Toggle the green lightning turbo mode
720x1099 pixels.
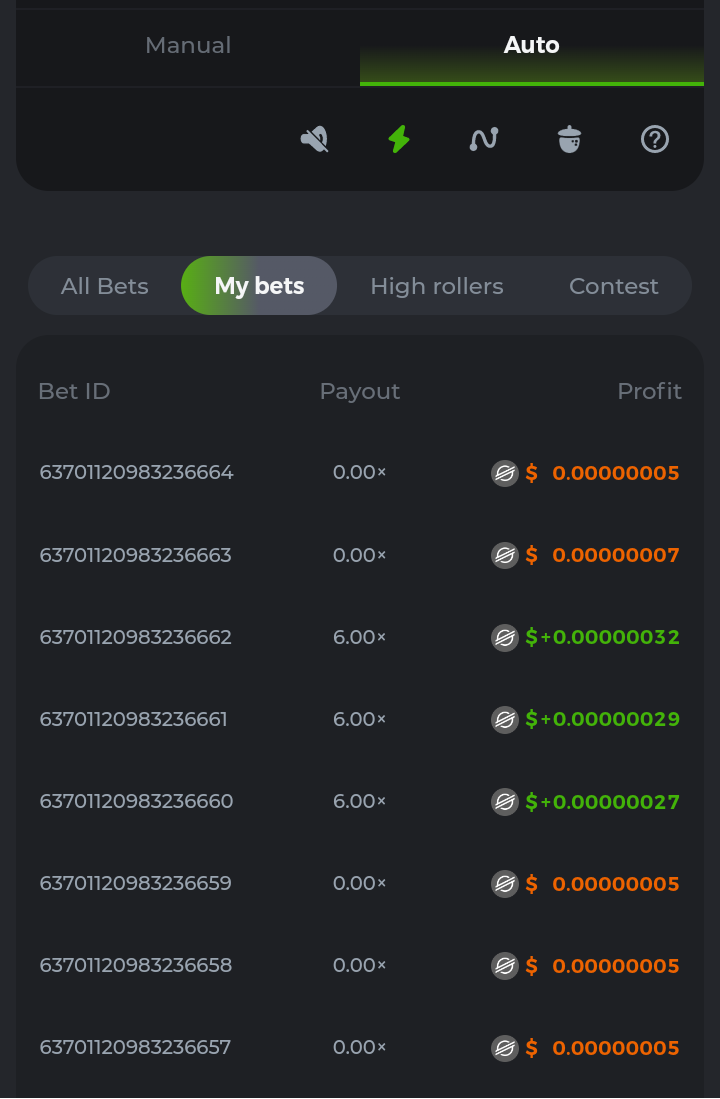coord(399,139)
